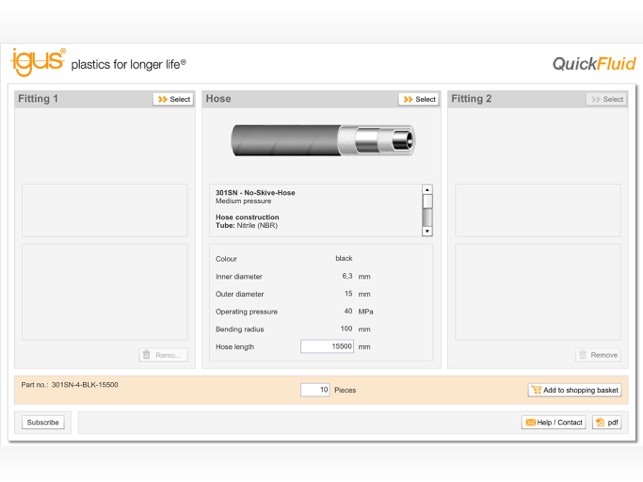Click the hose description scrollbar thumb

[427, 201]
